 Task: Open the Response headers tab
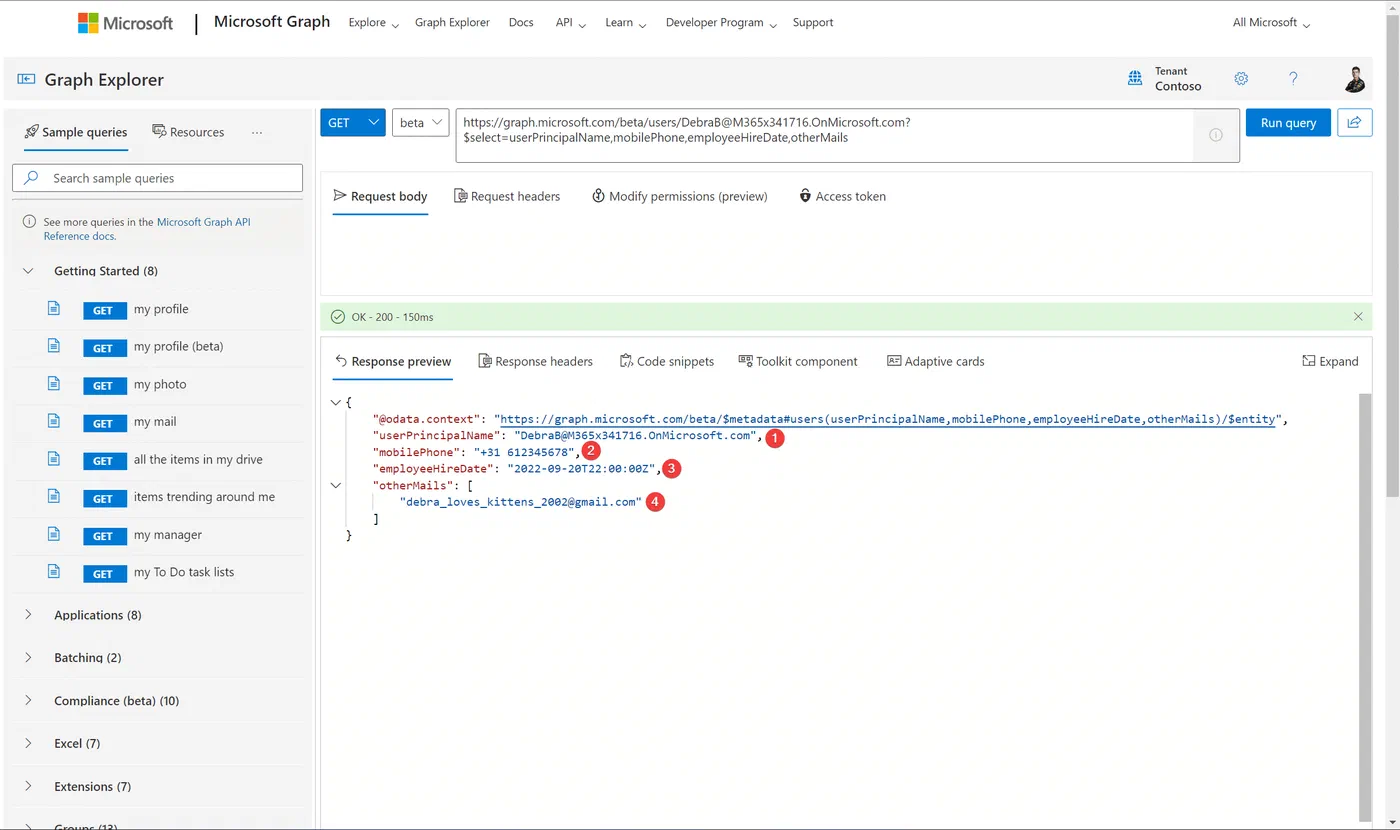(535, 361)
